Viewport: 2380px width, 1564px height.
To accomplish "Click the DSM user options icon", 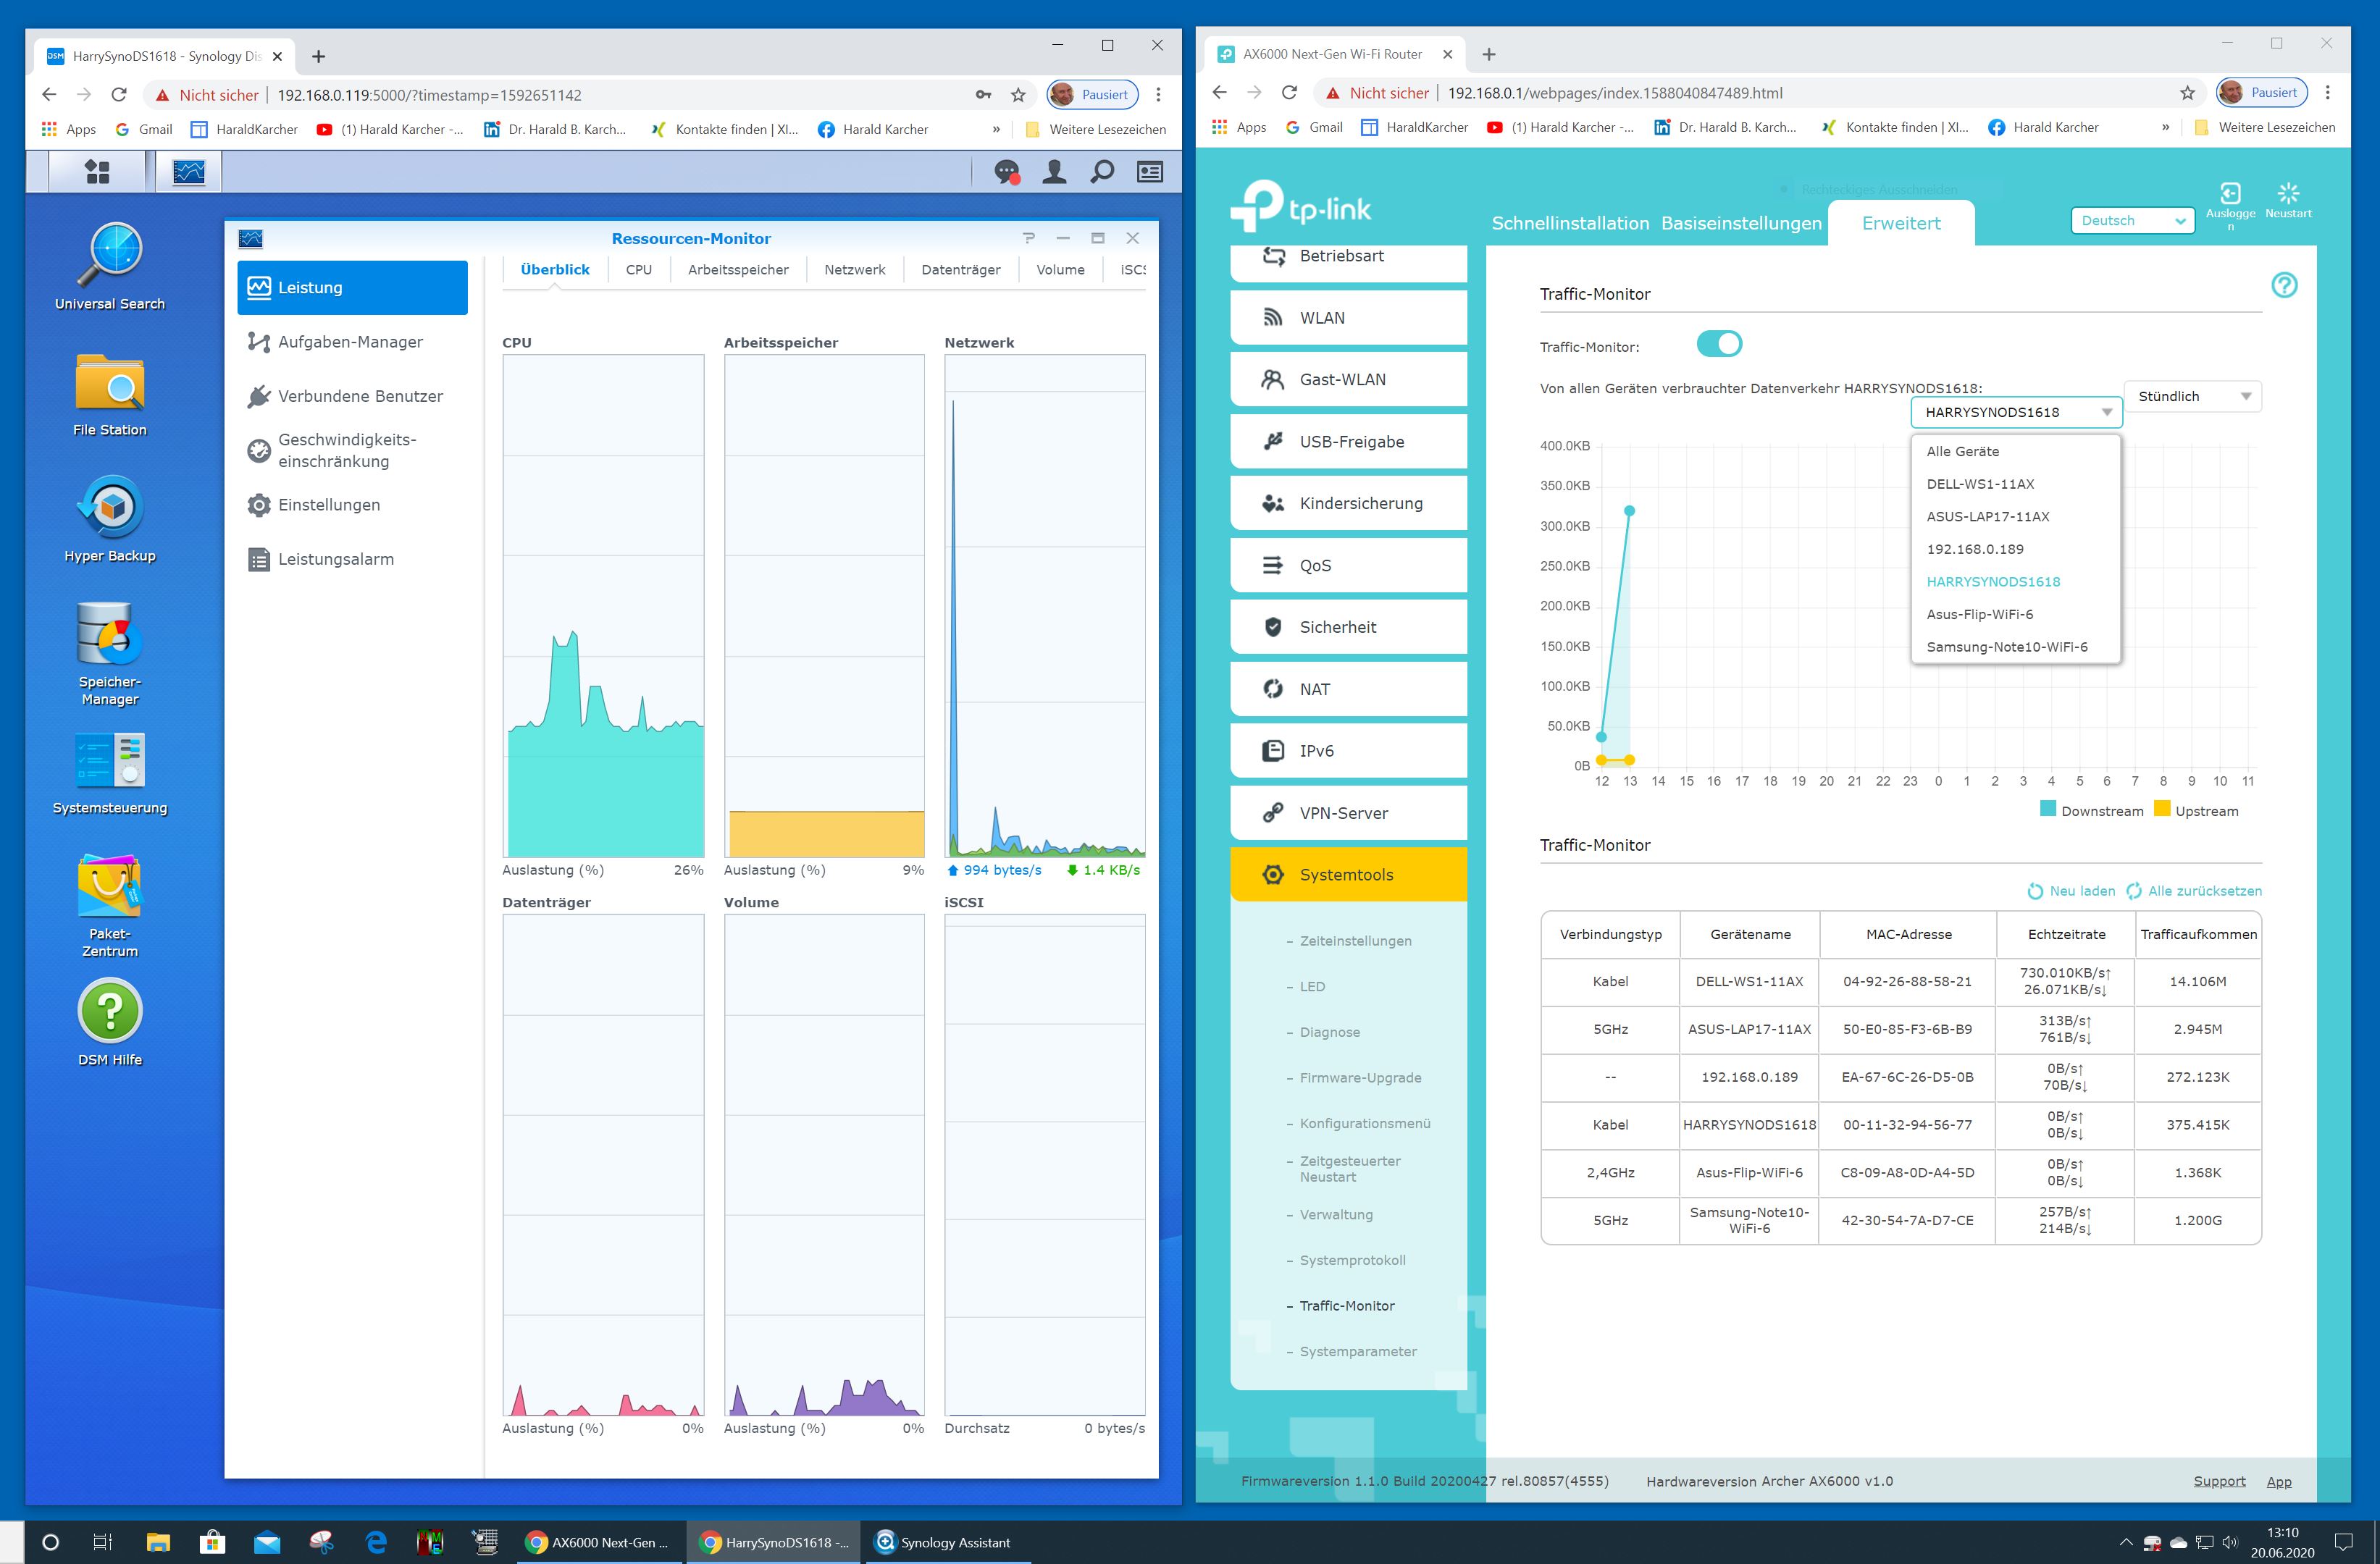I will pyautogui.click(x=1054, y=172).
